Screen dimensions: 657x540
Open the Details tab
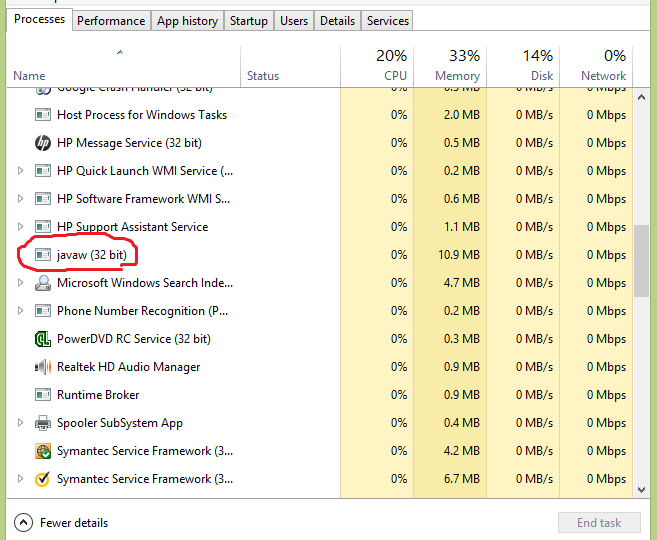tap(337, 21)
